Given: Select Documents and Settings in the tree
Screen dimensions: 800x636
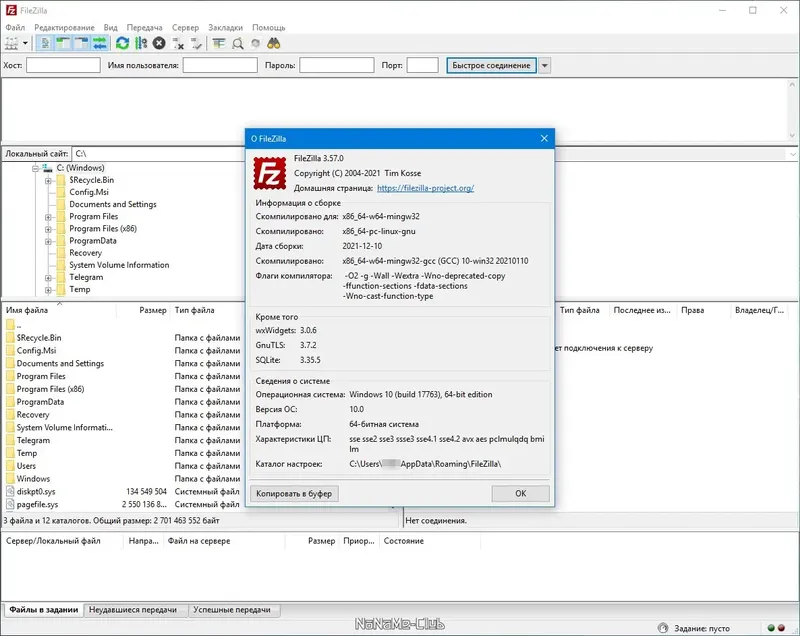Looking at the screenshot, I should [113, 205].
